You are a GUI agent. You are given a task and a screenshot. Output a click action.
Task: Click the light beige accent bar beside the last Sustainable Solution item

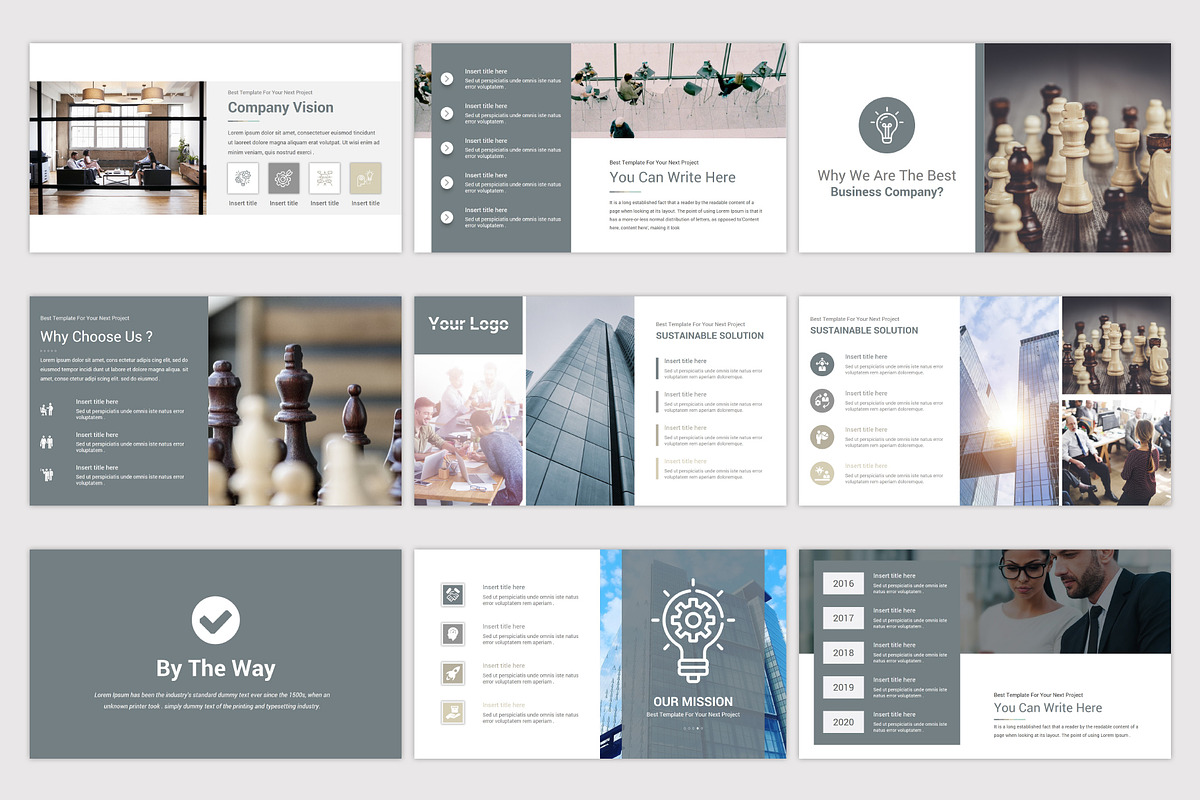pyautogui.click(x=658, y=468)
